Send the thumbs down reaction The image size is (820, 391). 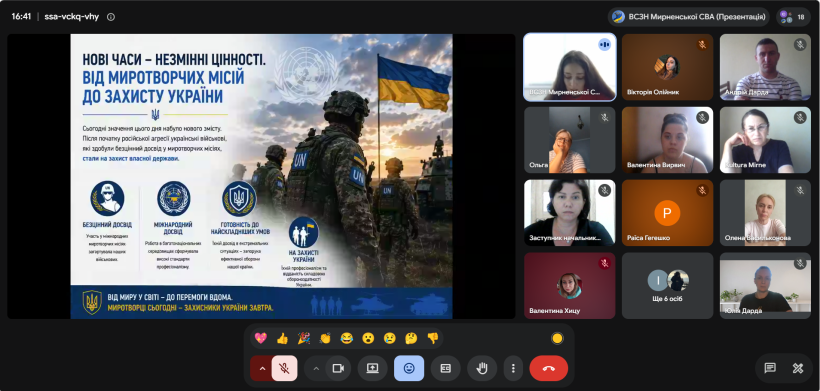click(432, 338)
